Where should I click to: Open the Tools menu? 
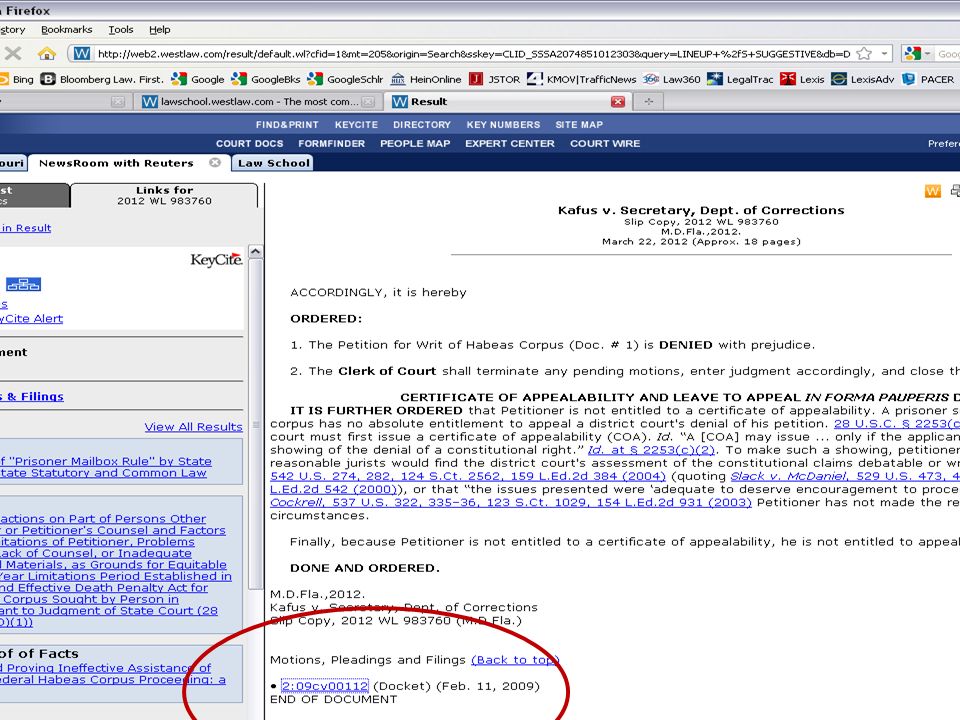121,29
